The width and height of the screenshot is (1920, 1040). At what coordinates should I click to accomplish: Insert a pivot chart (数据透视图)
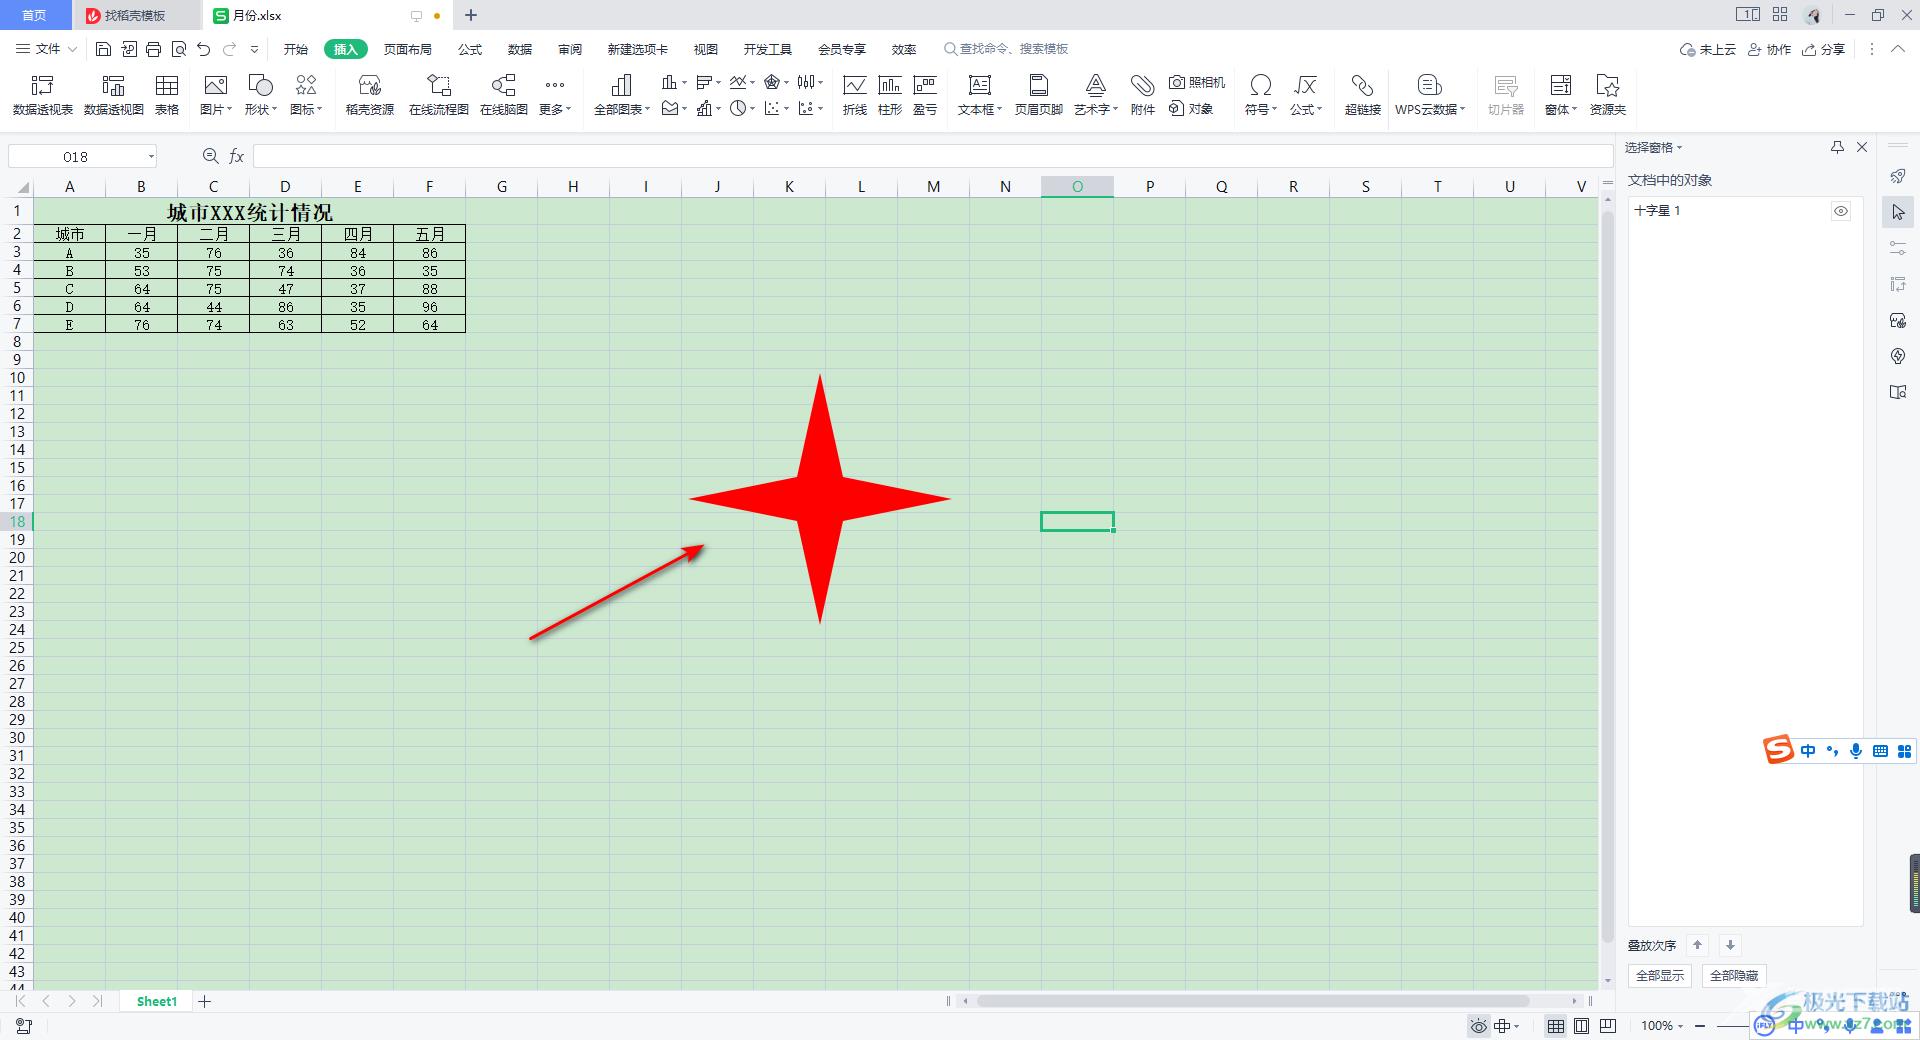(114, 95)
